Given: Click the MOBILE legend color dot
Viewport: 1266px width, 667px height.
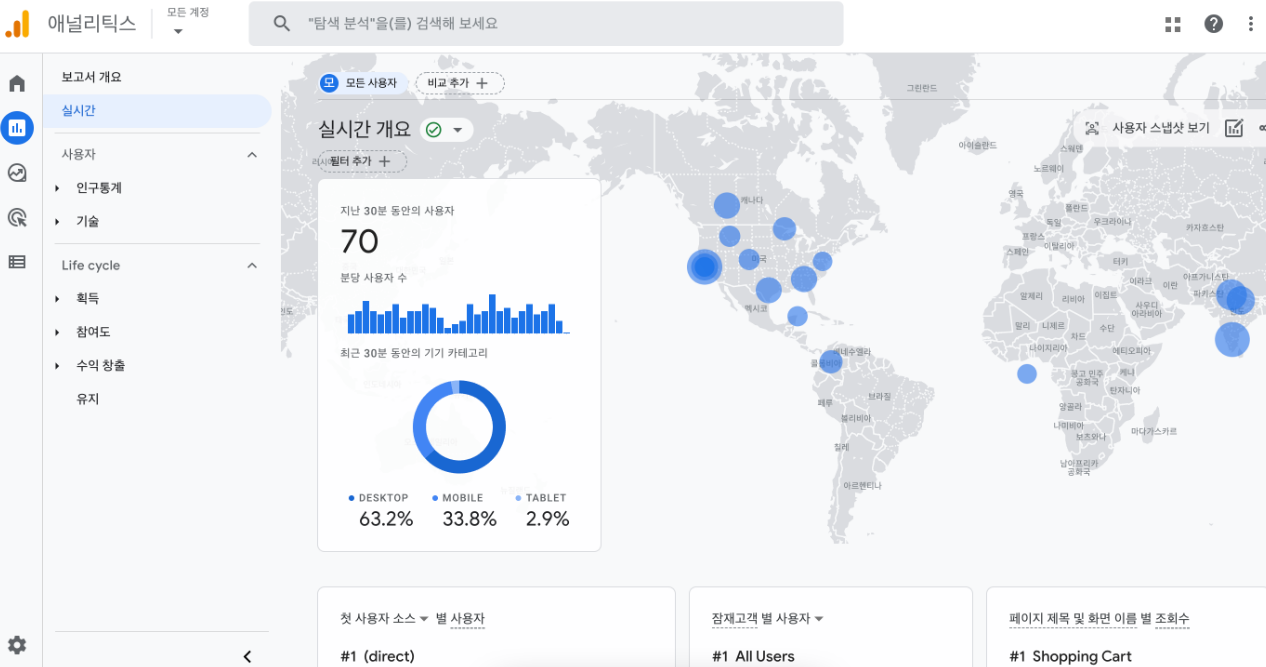Looking at the screenshot, I should tap(435, 498).
